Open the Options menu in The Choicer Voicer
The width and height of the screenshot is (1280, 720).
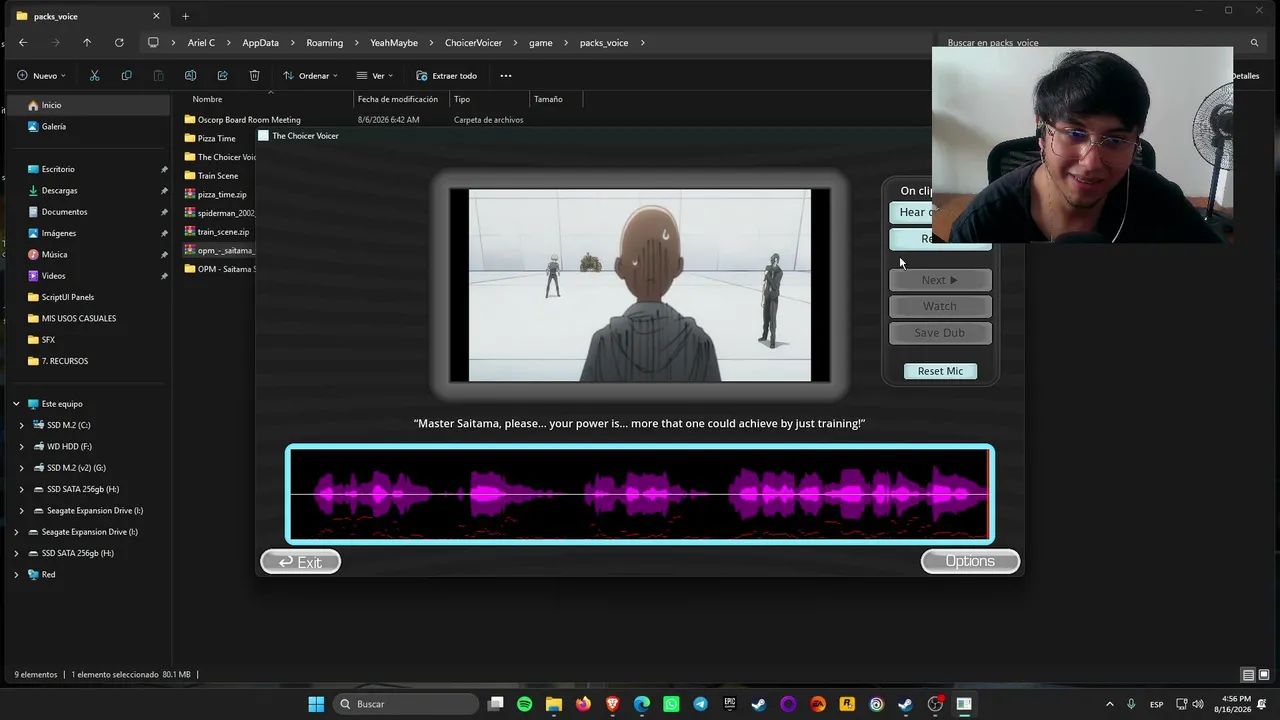click(970, 561)
